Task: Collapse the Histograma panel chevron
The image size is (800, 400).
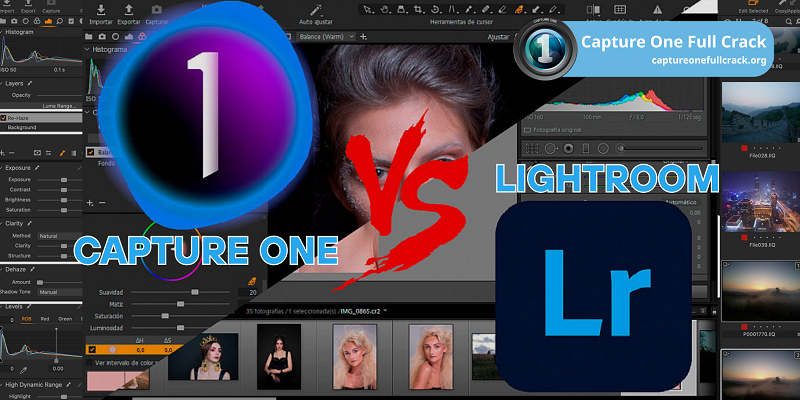Action: (x=87, y=49)
